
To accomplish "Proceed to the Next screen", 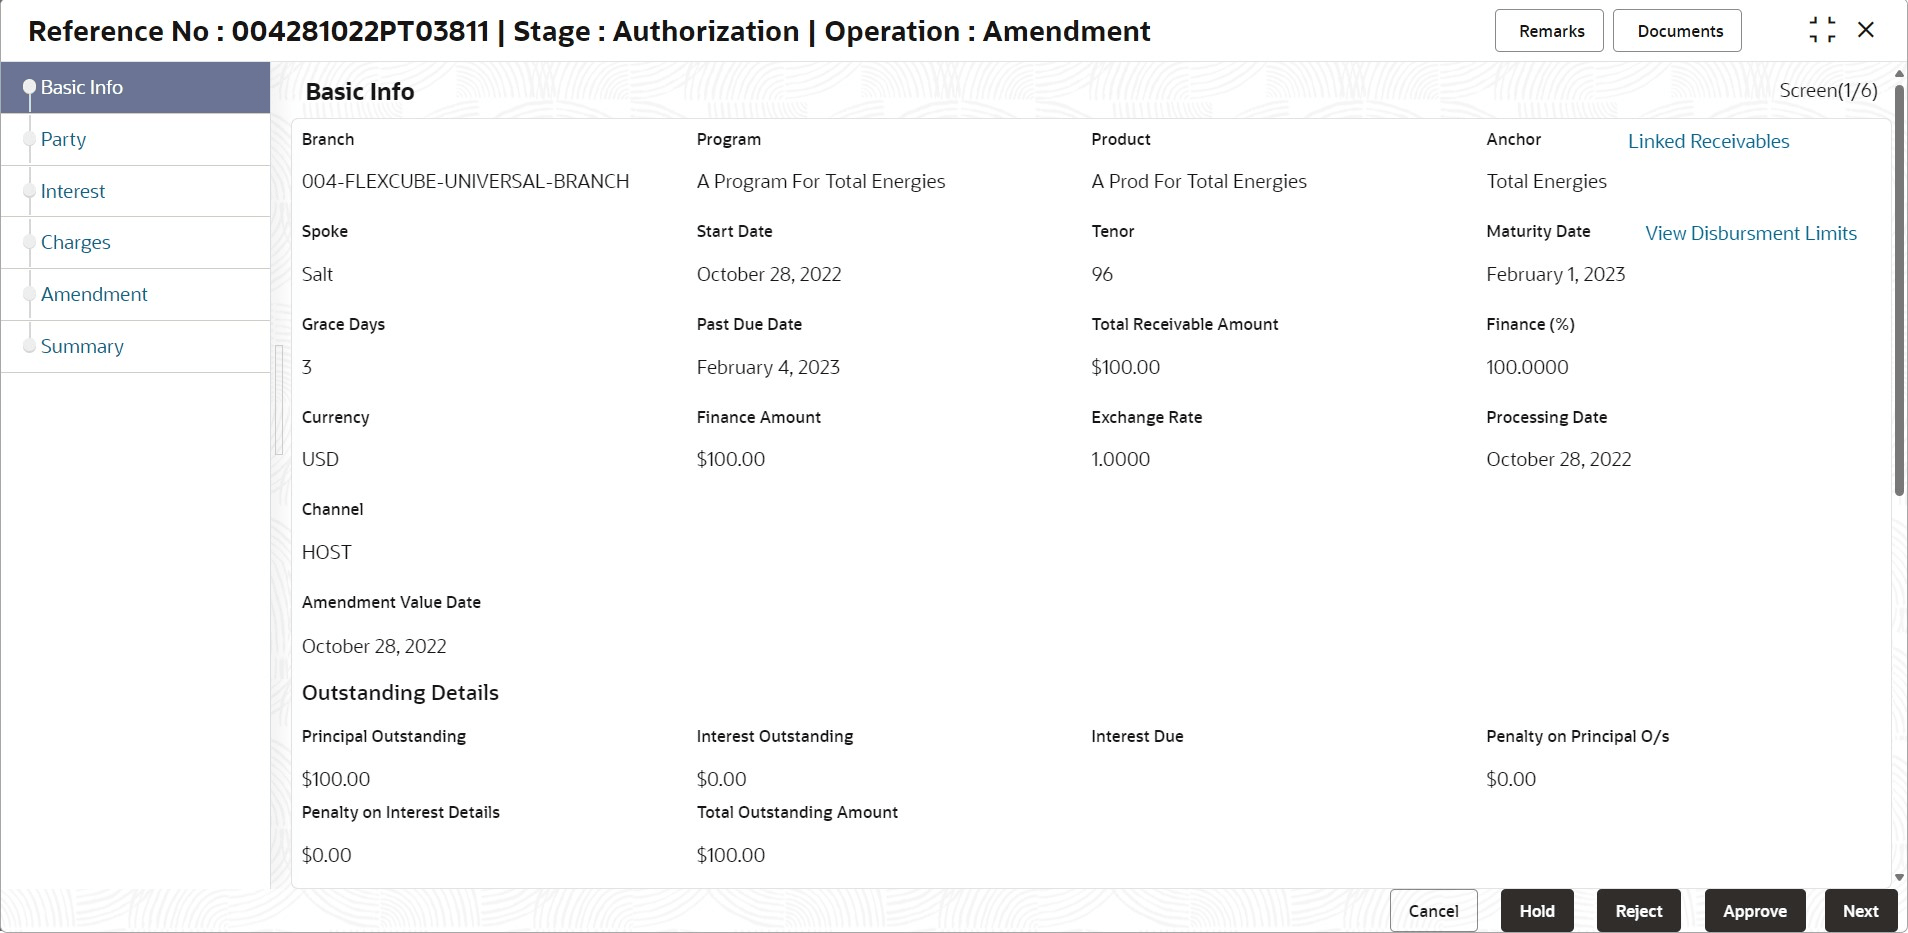I will [1860, 911].
